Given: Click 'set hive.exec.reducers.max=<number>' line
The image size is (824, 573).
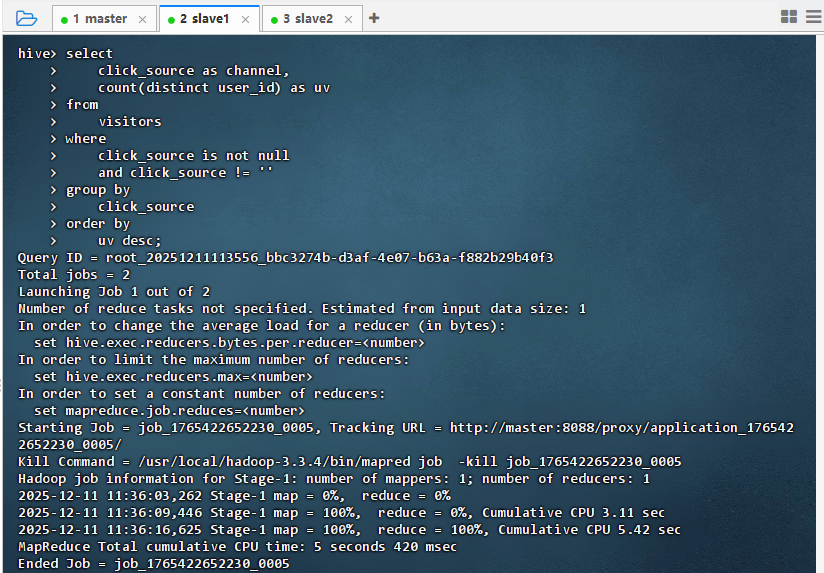Looking at the screenshot, I should (173, 377).
